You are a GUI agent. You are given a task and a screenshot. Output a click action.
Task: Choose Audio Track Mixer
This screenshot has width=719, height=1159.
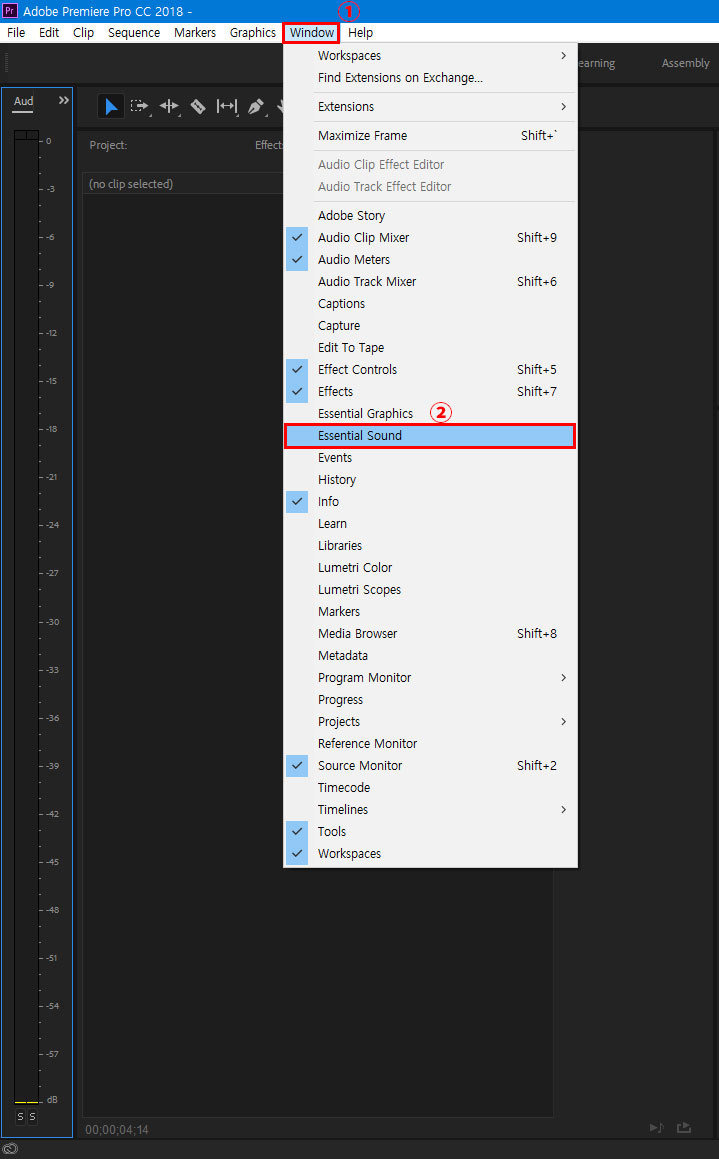click(x=430, y=282)
